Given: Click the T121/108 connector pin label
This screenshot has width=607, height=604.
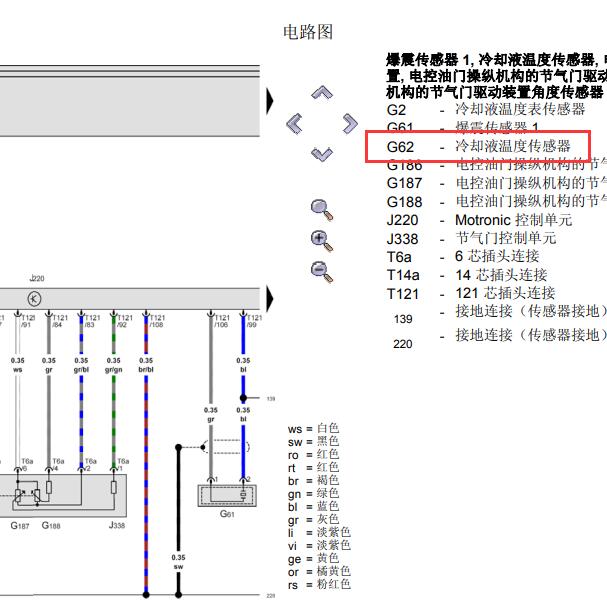Looking at the screenshot, I should 157,321.
